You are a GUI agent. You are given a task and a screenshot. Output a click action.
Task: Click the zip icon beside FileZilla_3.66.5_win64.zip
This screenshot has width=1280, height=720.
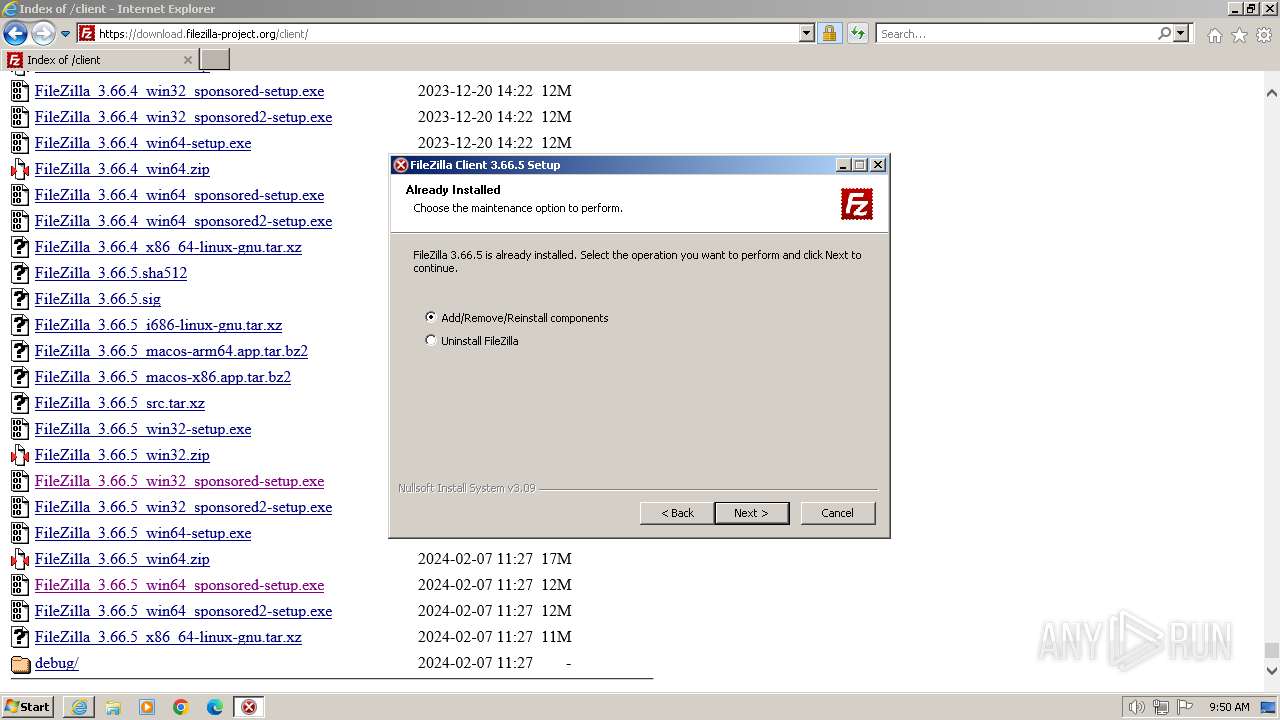point(20,559)
